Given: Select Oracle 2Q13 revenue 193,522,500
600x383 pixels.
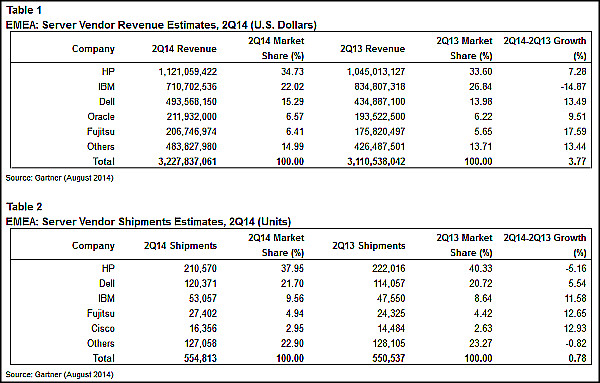Looking at the screenshot, I should 380,116.
